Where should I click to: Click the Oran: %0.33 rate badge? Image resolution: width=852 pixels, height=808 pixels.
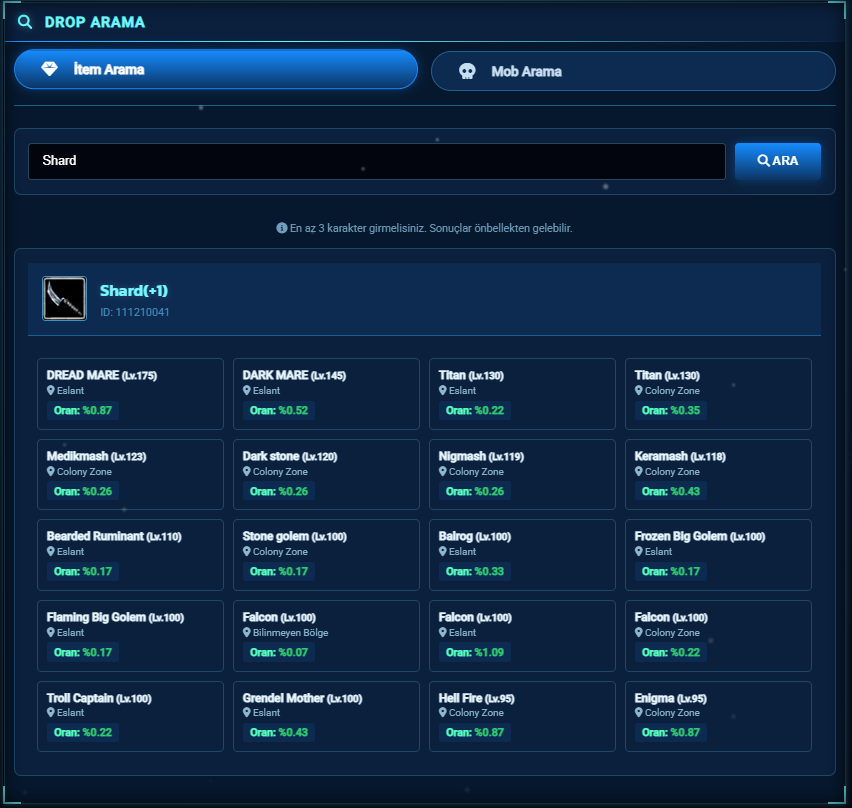[475, 571]
